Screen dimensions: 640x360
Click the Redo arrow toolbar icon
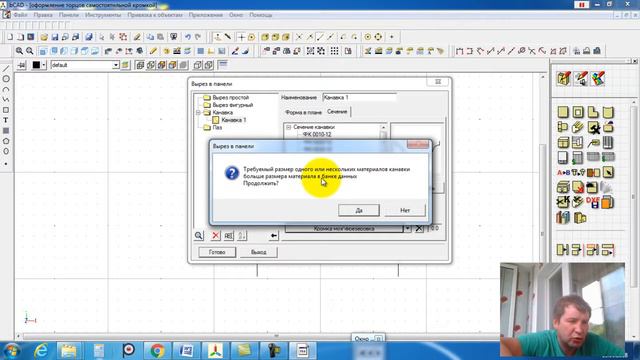[198, 37]
